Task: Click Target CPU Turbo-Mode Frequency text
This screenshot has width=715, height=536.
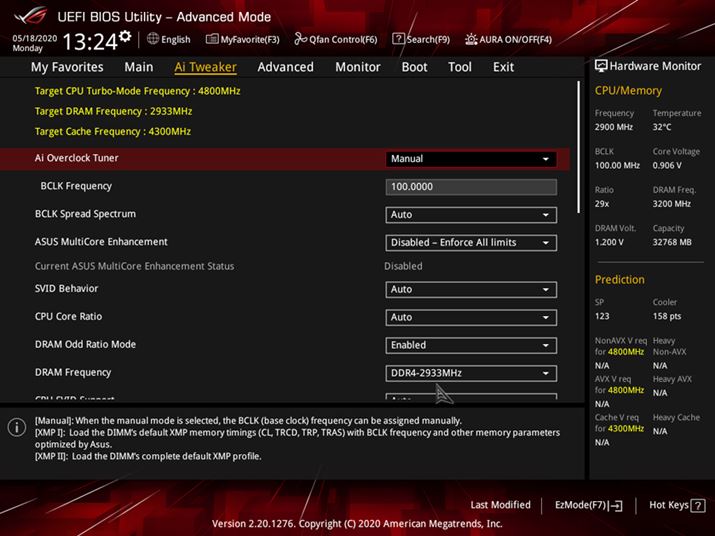Action: (137, 91)
